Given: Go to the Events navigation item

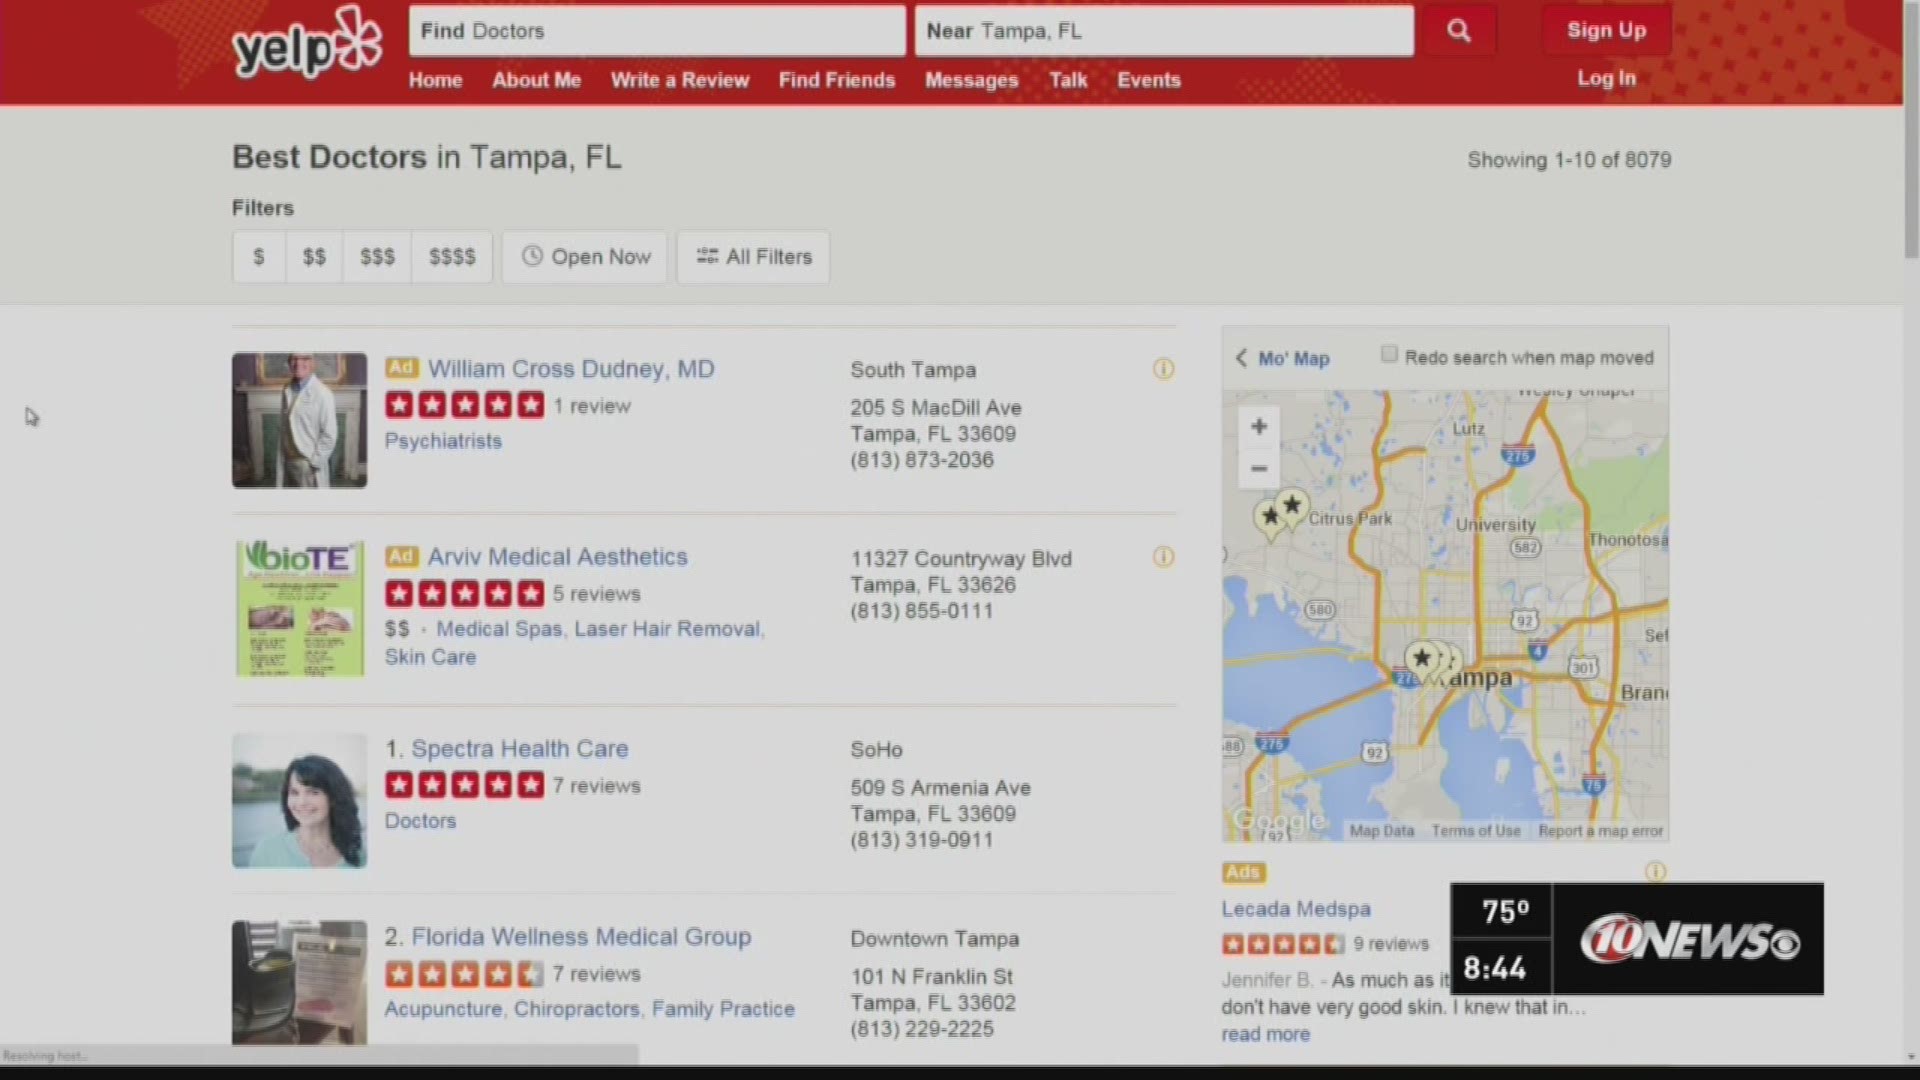Looking at the screenshot, I should coord(1148,80).
